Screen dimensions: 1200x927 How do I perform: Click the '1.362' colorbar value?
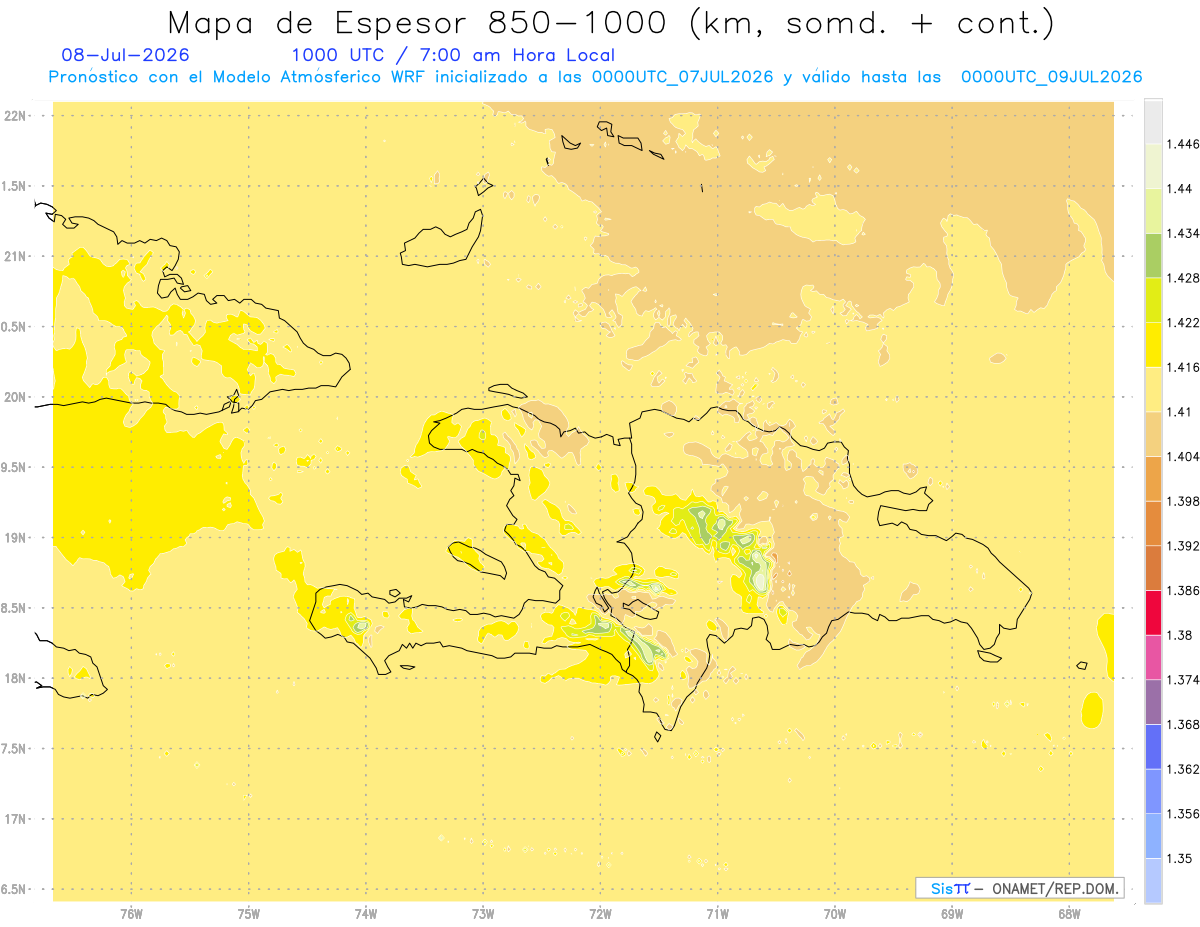click(1183, 769)
